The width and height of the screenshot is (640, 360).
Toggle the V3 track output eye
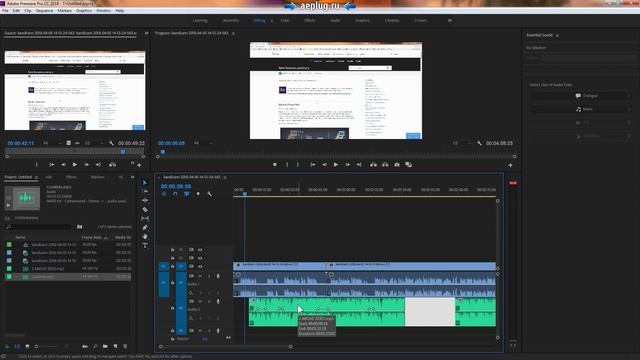(x=200, y=249)
